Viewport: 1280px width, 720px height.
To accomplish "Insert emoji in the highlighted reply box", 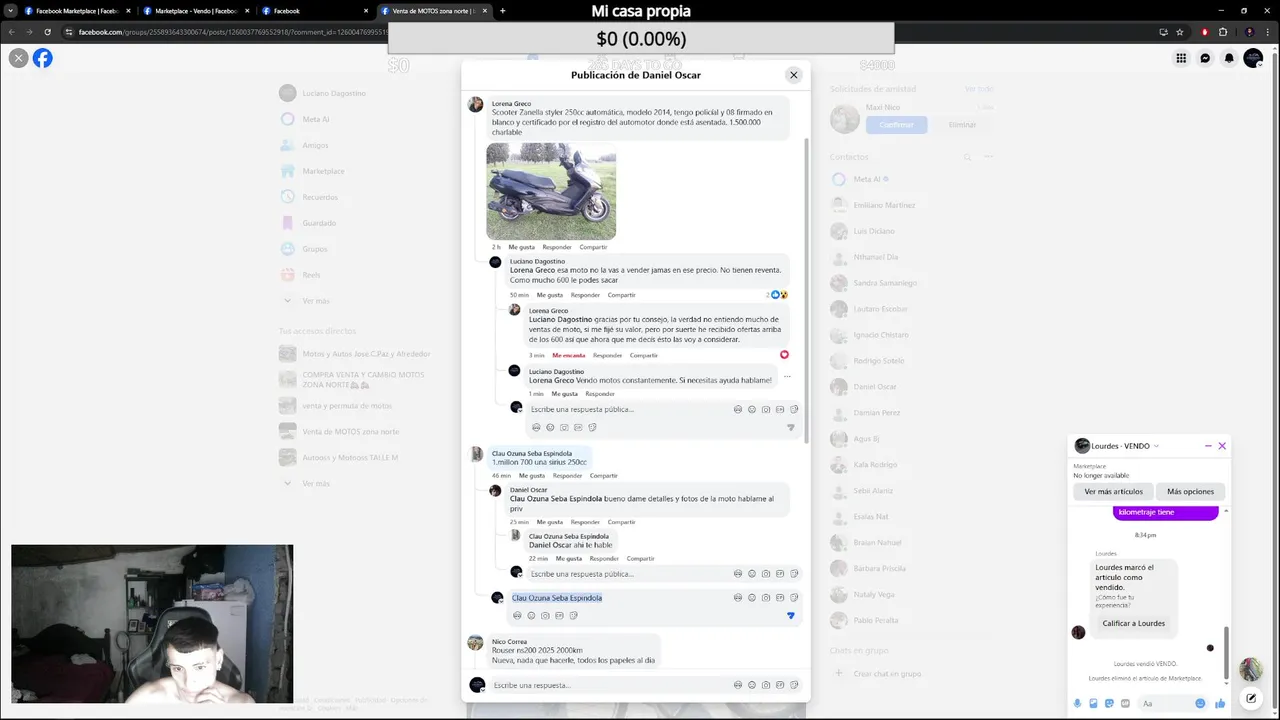I will 531,615.
